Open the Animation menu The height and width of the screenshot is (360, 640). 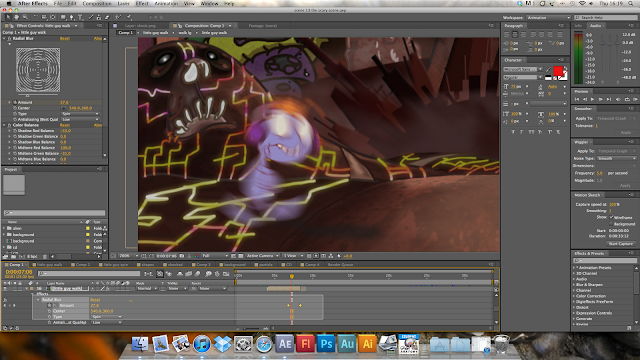[x=166, y=3]
